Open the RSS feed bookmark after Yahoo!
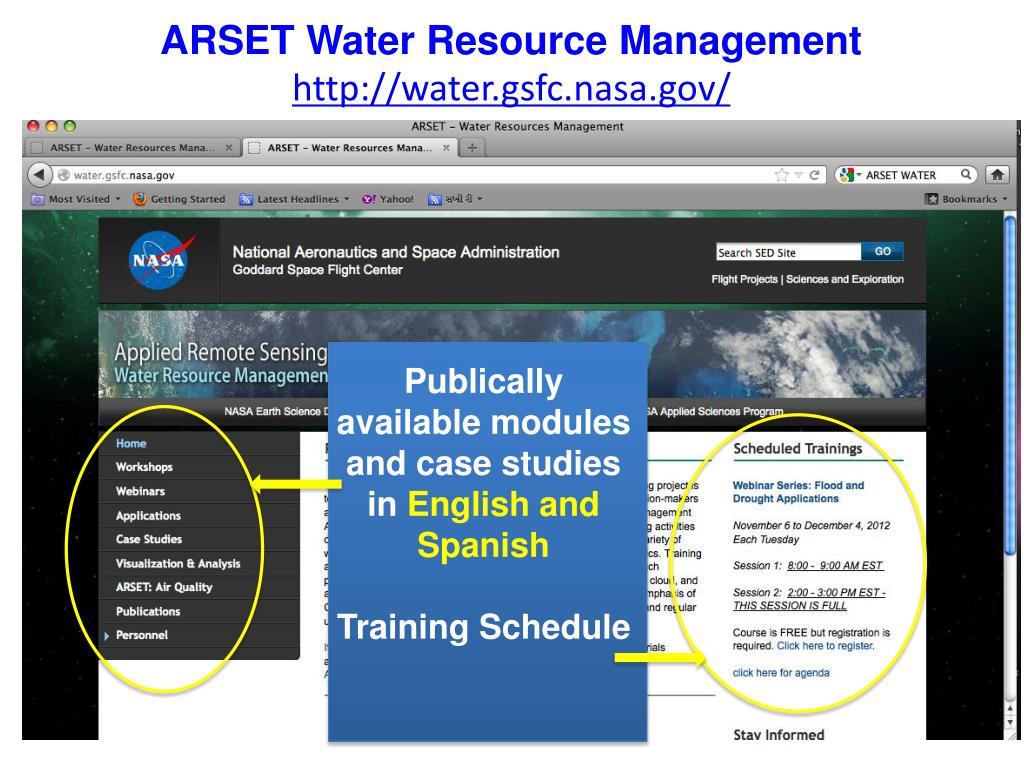1024x768 pixels. [455, 199]
